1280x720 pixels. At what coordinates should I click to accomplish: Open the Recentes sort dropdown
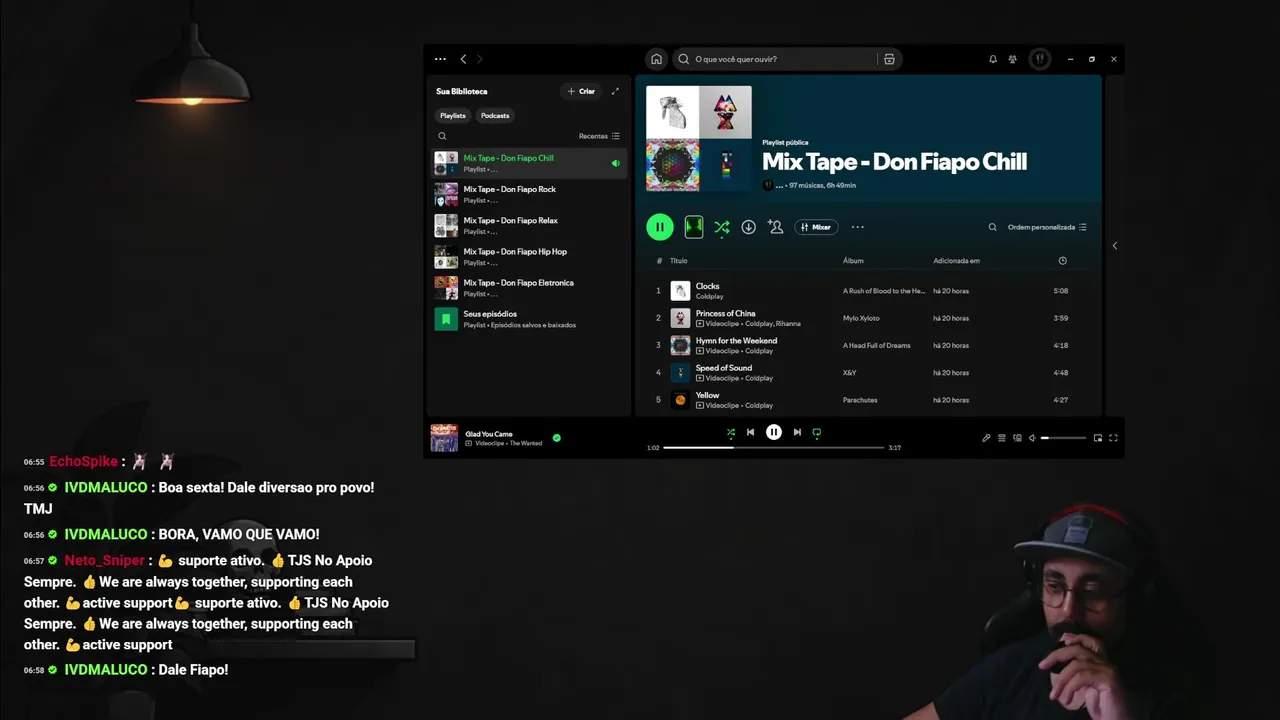point(599,136)
